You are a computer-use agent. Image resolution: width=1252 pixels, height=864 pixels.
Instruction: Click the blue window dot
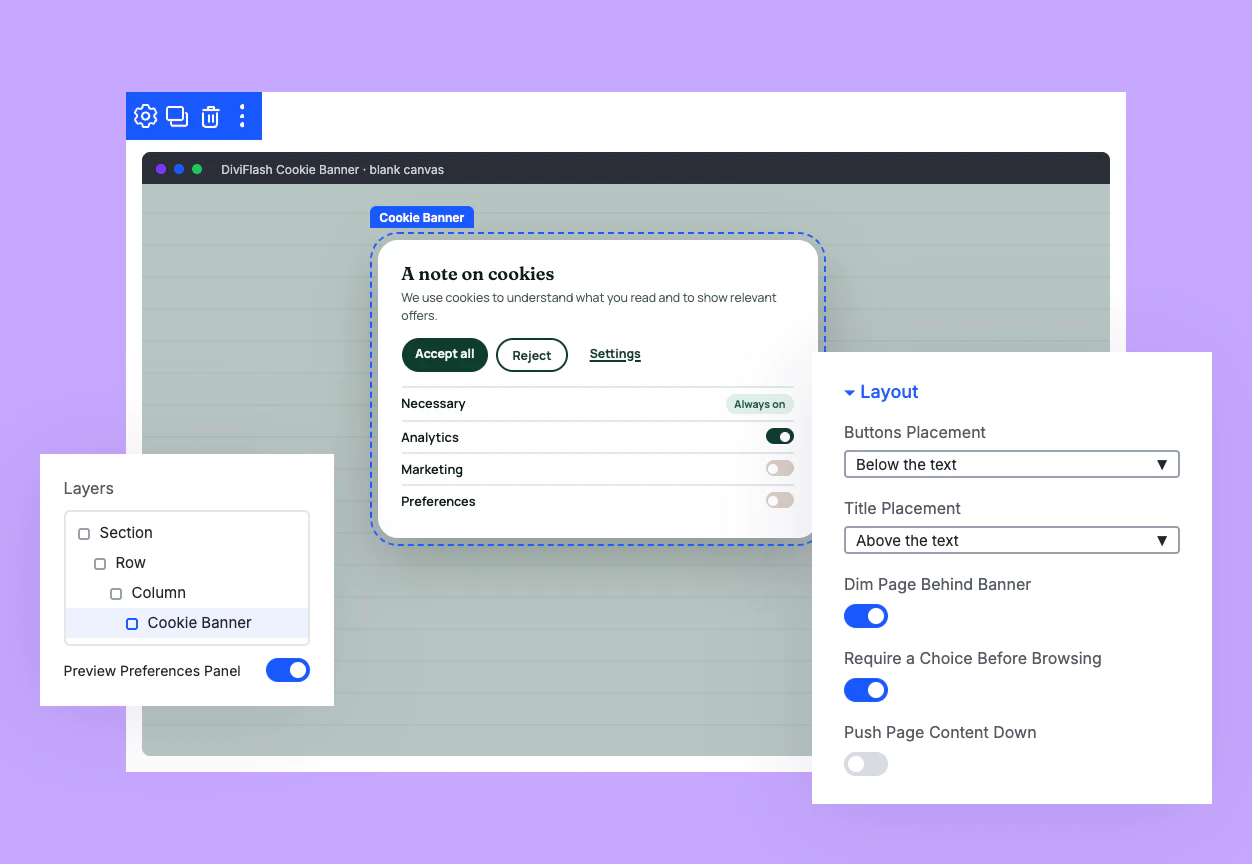[179, 169]
